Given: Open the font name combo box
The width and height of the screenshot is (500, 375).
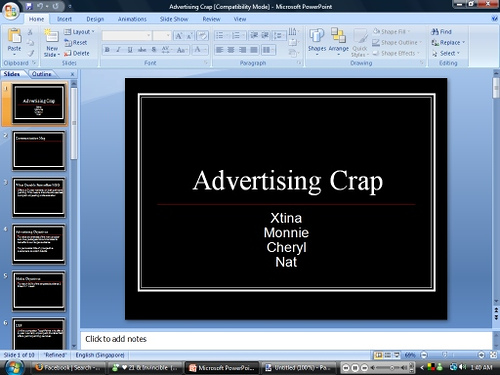Looking at the screenshot, I should 126,36.
